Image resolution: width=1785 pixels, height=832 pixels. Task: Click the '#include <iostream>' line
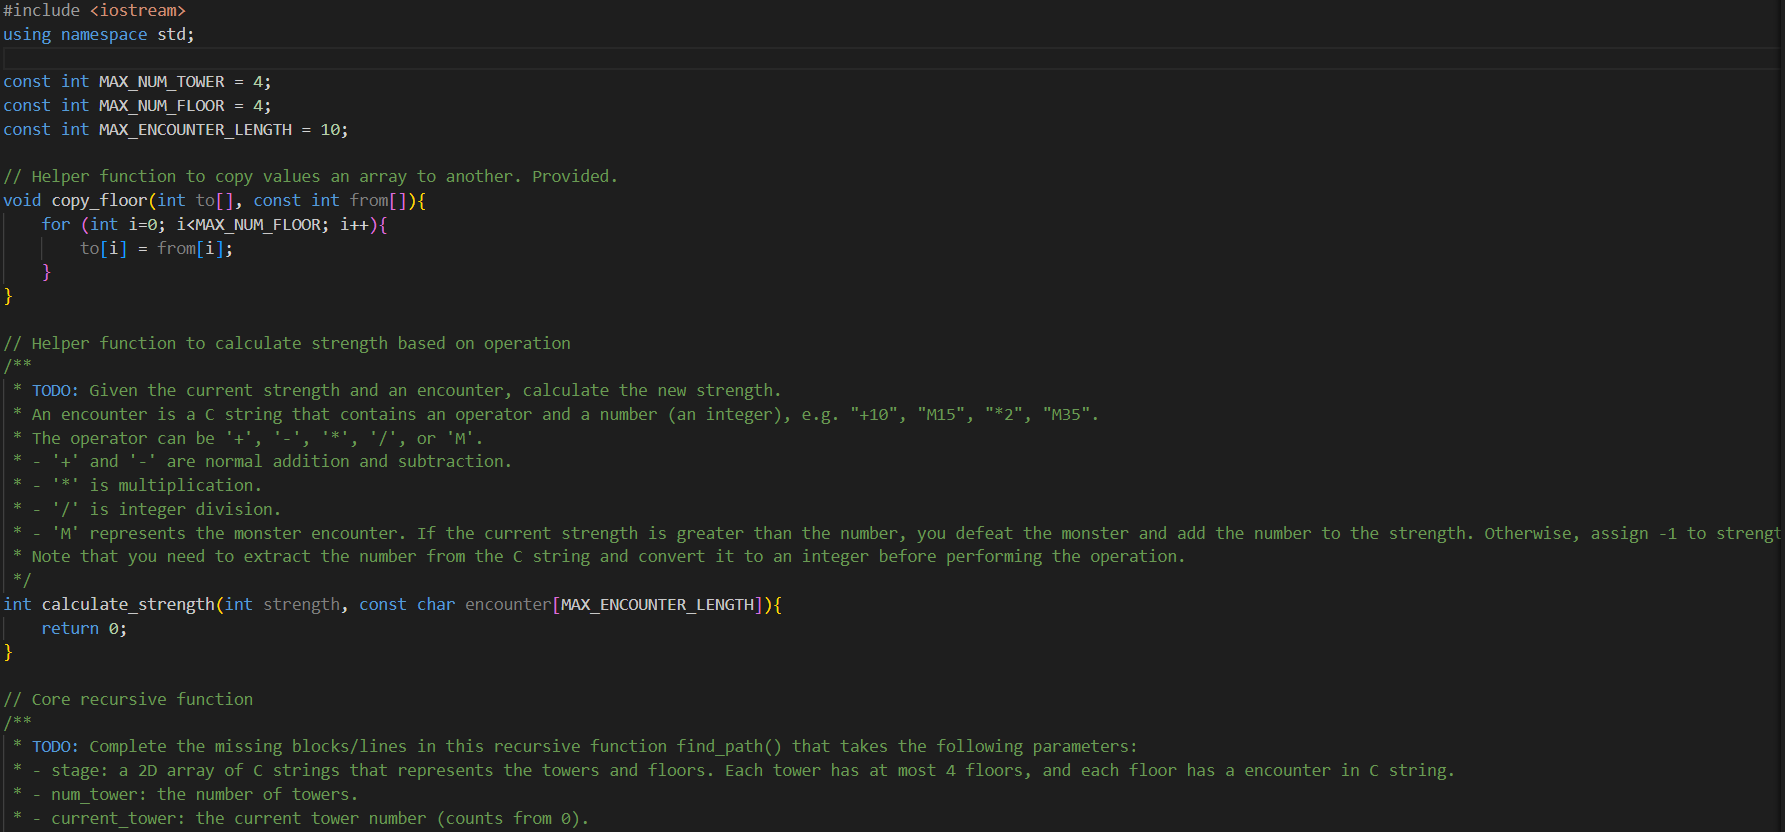point(94,10)
